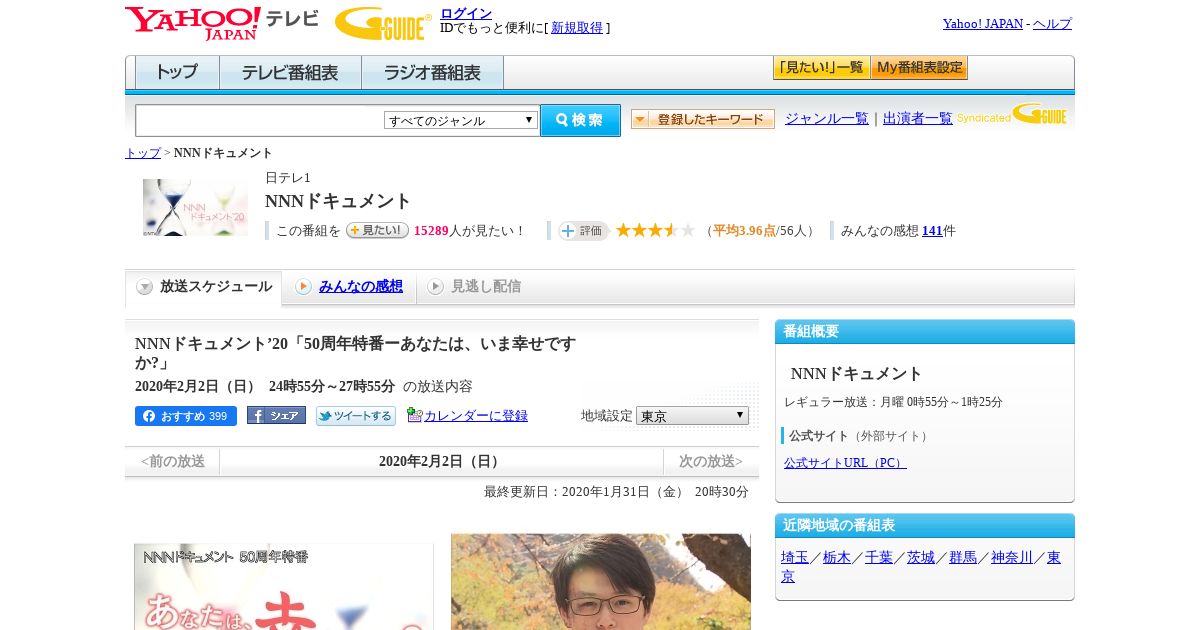Click the 15289 want-to-watch count text
The height and width of the screenshot is (630, 1200).
pos(431,231)
